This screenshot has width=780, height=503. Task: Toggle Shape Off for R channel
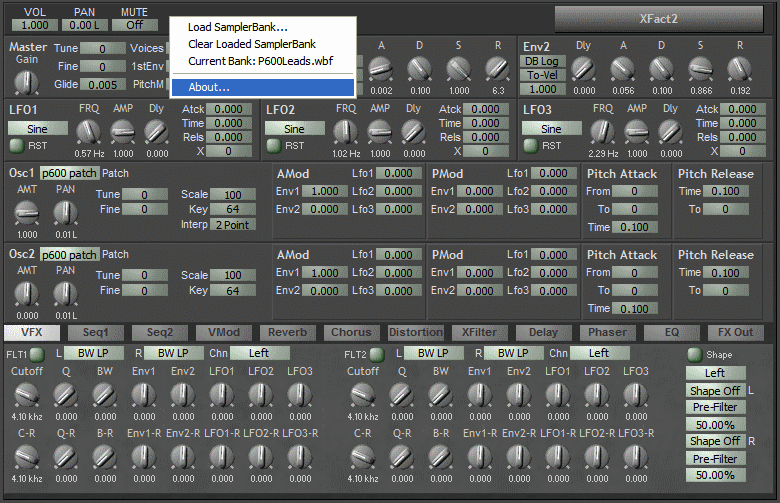tap(715, 441)
